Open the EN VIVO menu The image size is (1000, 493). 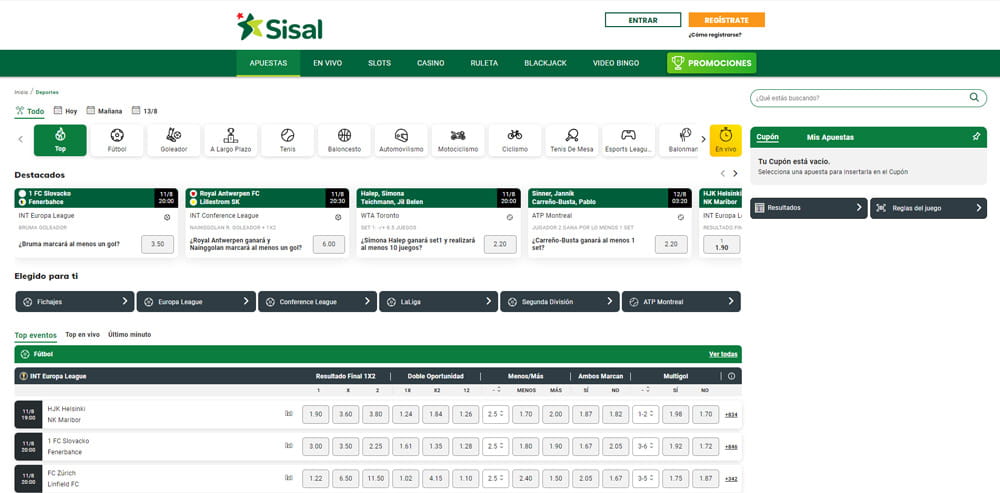pyautogui.click(x=327, y=63)
